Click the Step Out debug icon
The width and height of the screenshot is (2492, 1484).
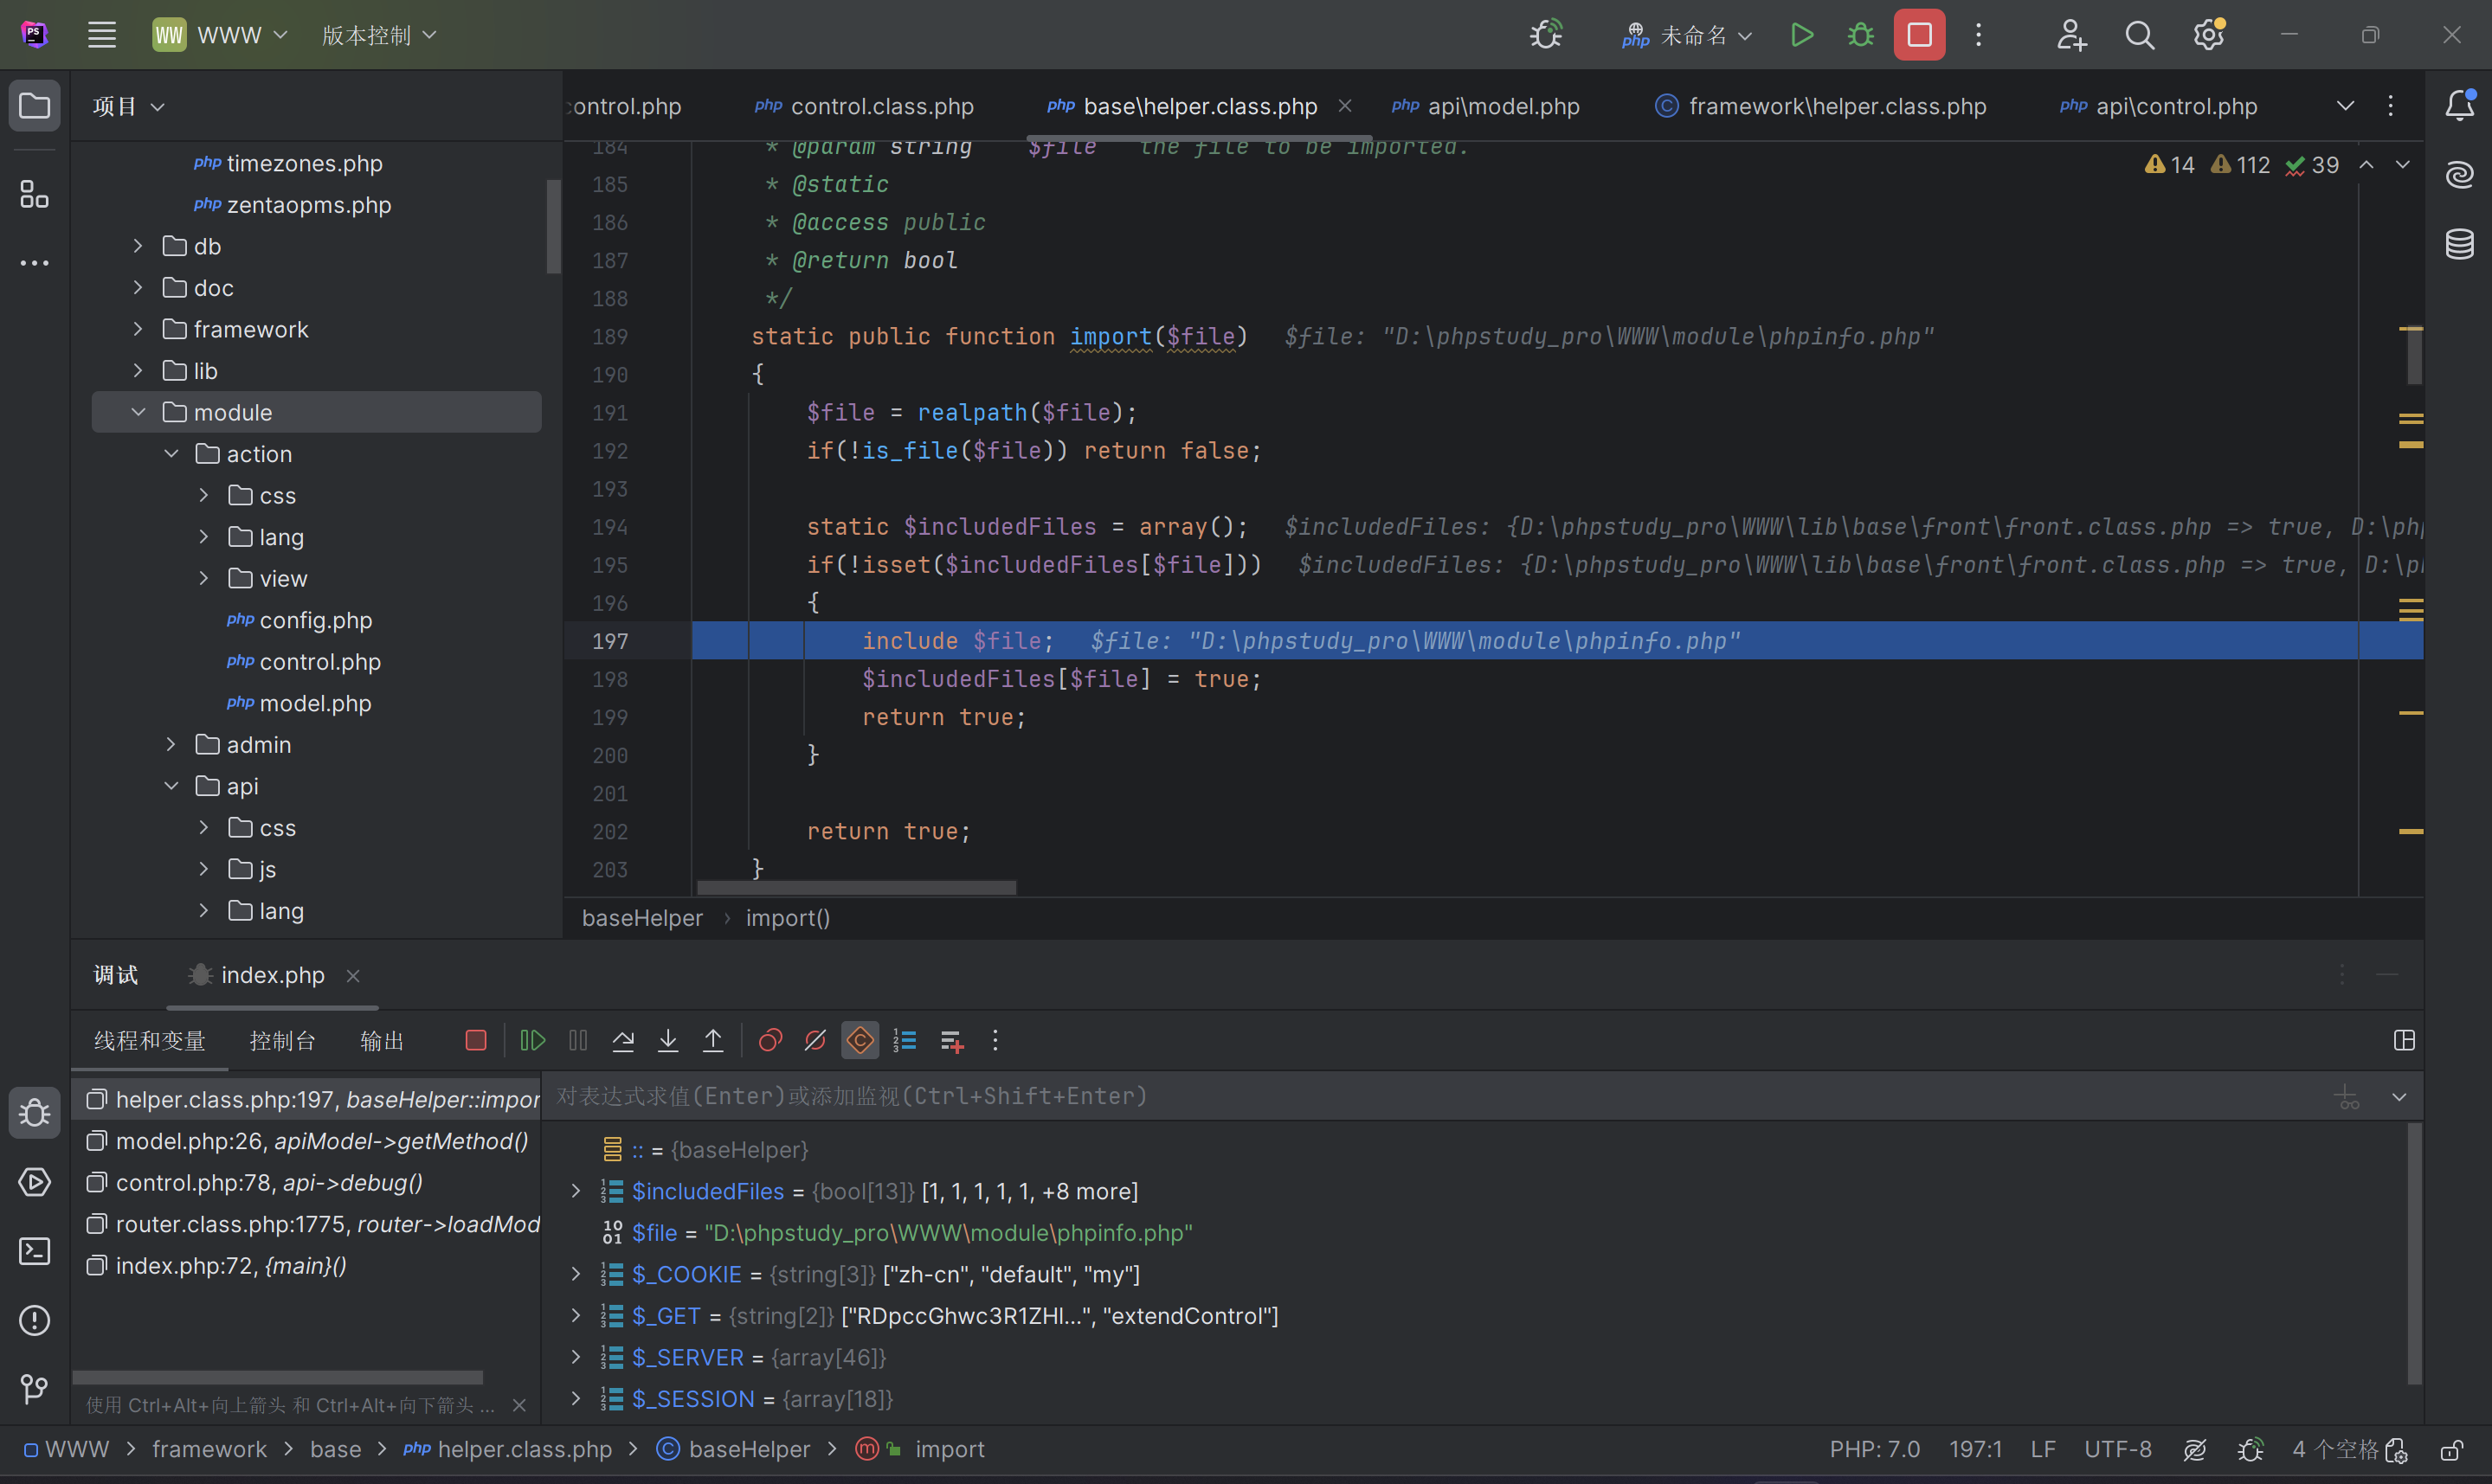pyautogui.click(x=713, y=1041)
